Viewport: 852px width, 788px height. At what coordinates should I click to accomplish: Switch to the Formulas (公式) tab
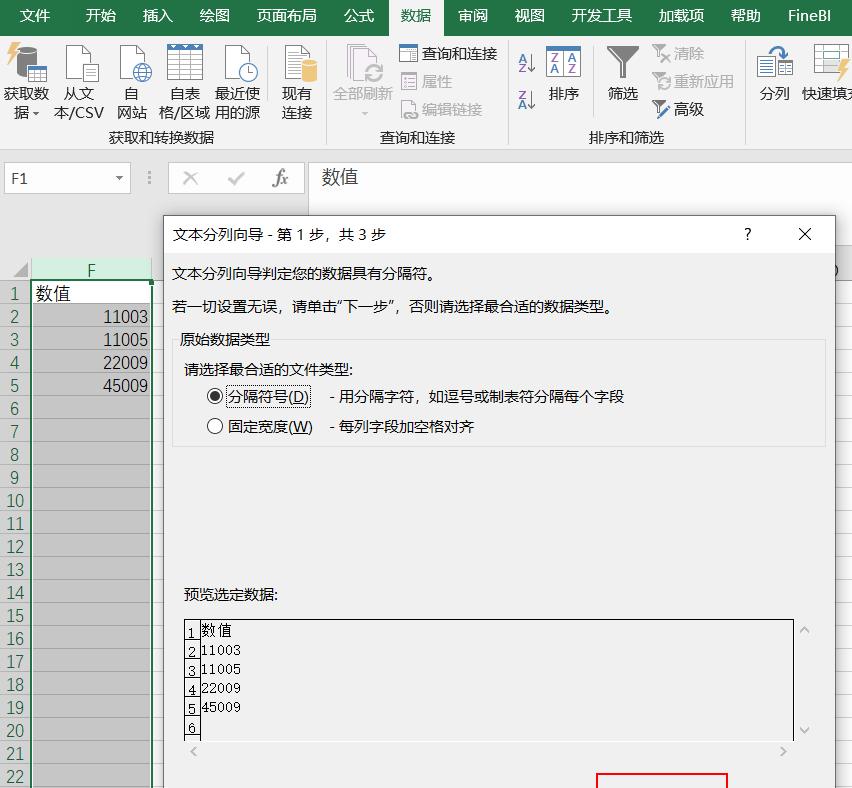[359, 16]
